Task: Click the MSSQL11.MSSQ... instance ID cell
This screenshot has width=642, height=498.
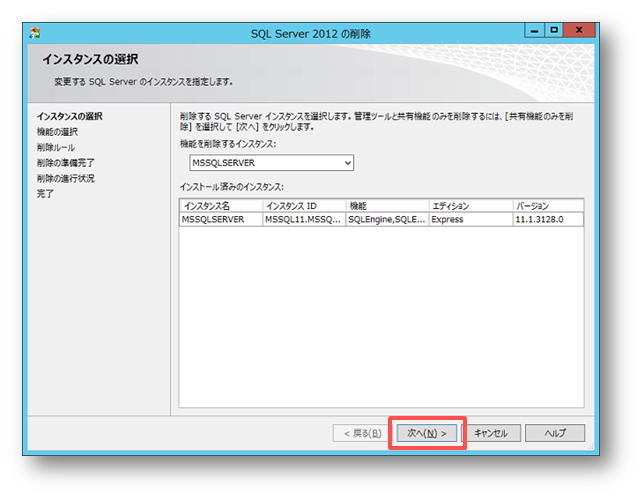Action: (x=304, y=220)
